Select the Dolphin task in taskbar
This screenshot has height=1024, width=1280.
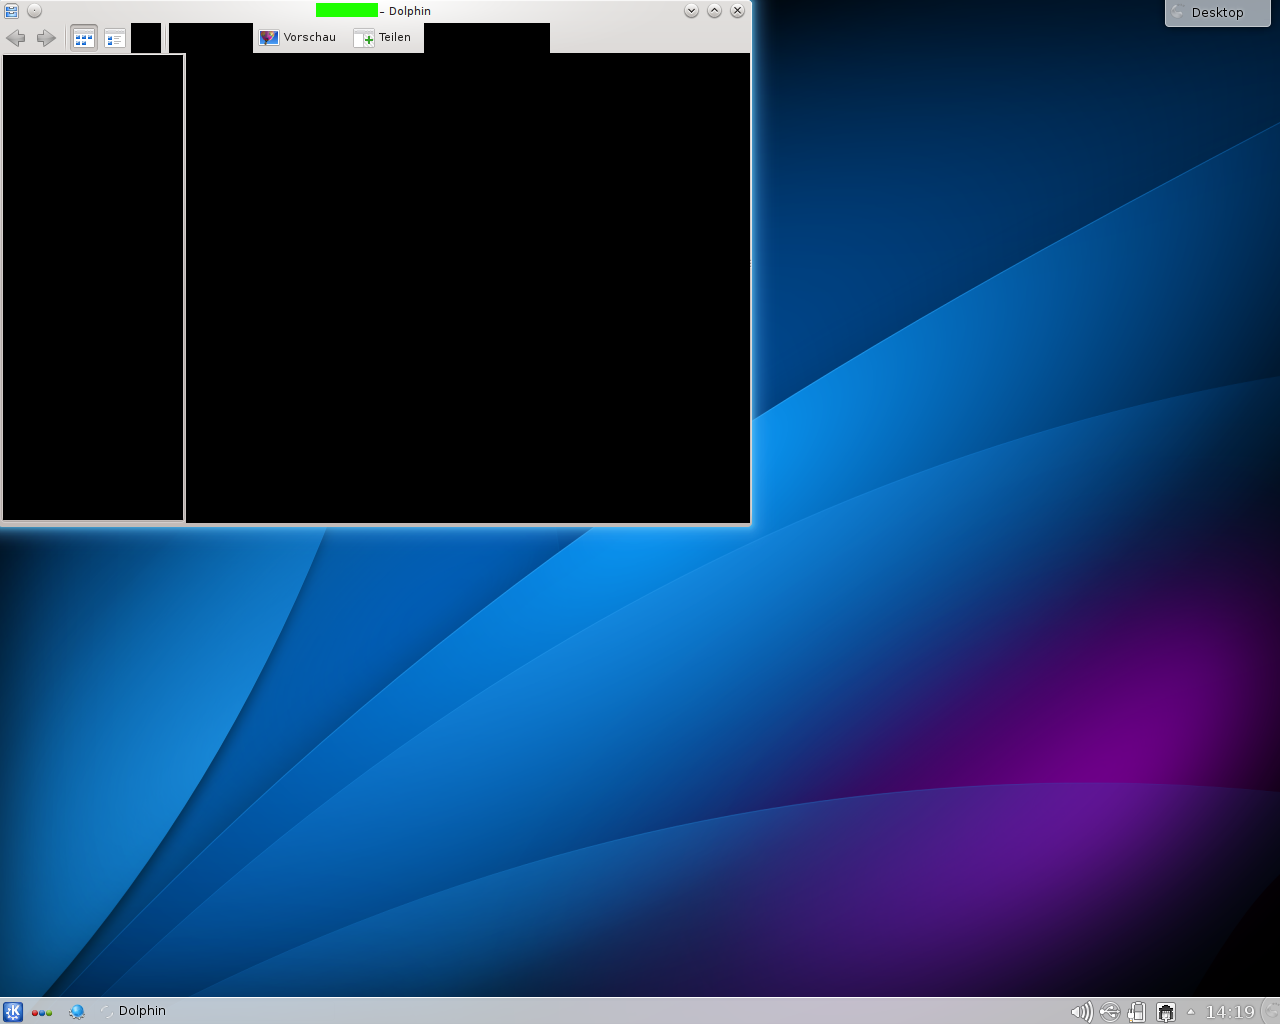tap(134, 1011)
